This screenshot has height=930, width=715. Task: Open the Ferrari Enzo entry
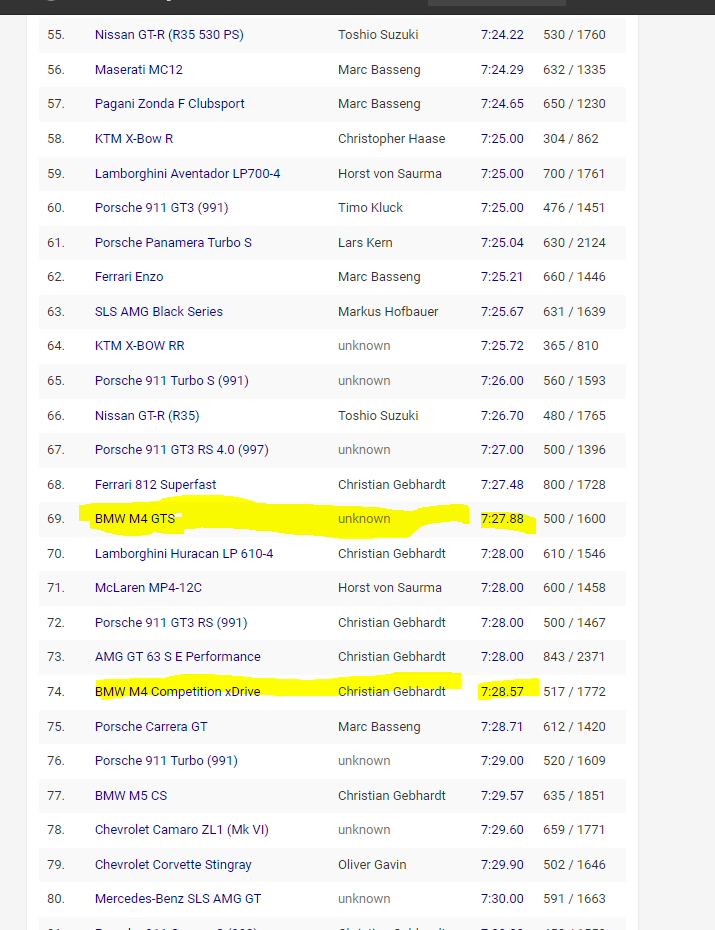129,277
